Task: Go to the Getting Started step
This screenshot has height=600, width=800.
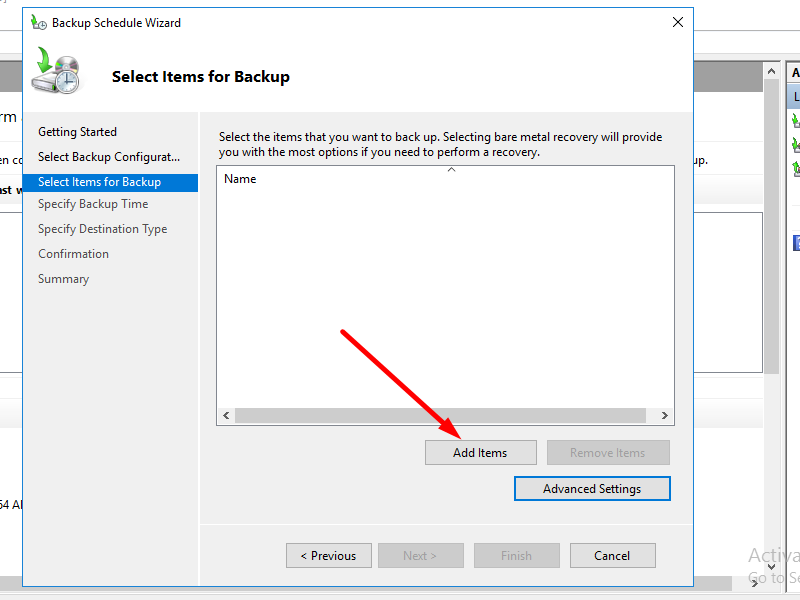Action: tap(77, 132)
